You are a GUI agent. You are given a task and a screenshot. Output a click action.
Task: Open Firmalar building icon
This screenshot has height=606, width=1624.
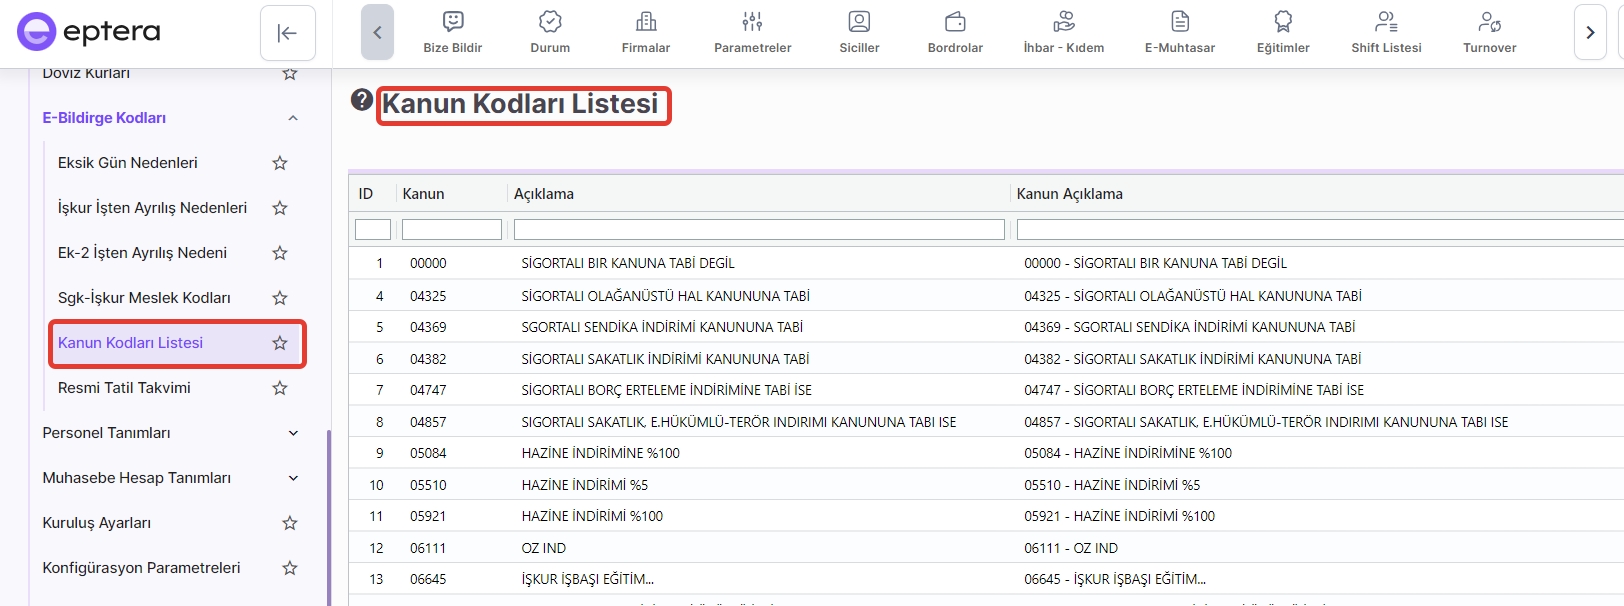[x=646, y=22]
